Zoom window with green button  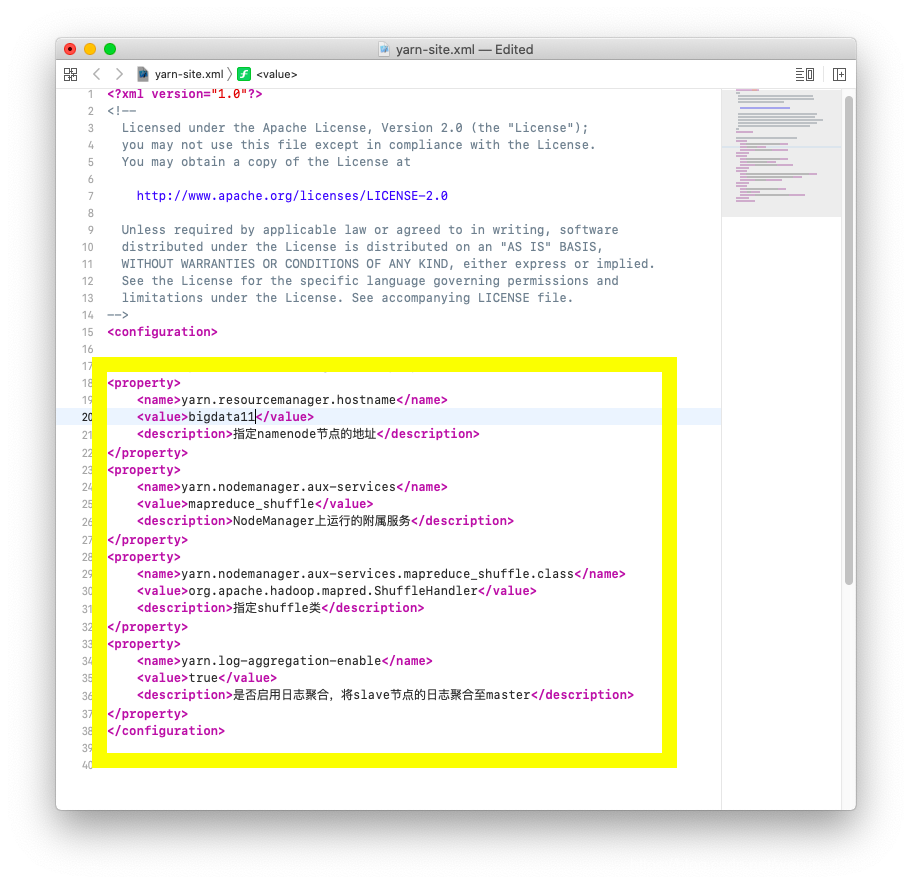[110, 49]
